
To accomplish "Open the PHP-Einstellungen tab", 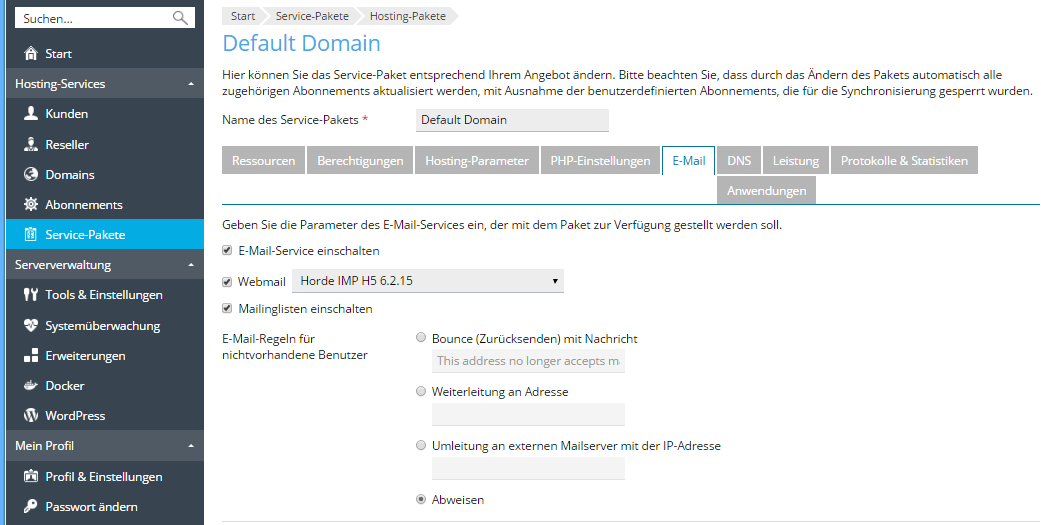I will point(600,161).
